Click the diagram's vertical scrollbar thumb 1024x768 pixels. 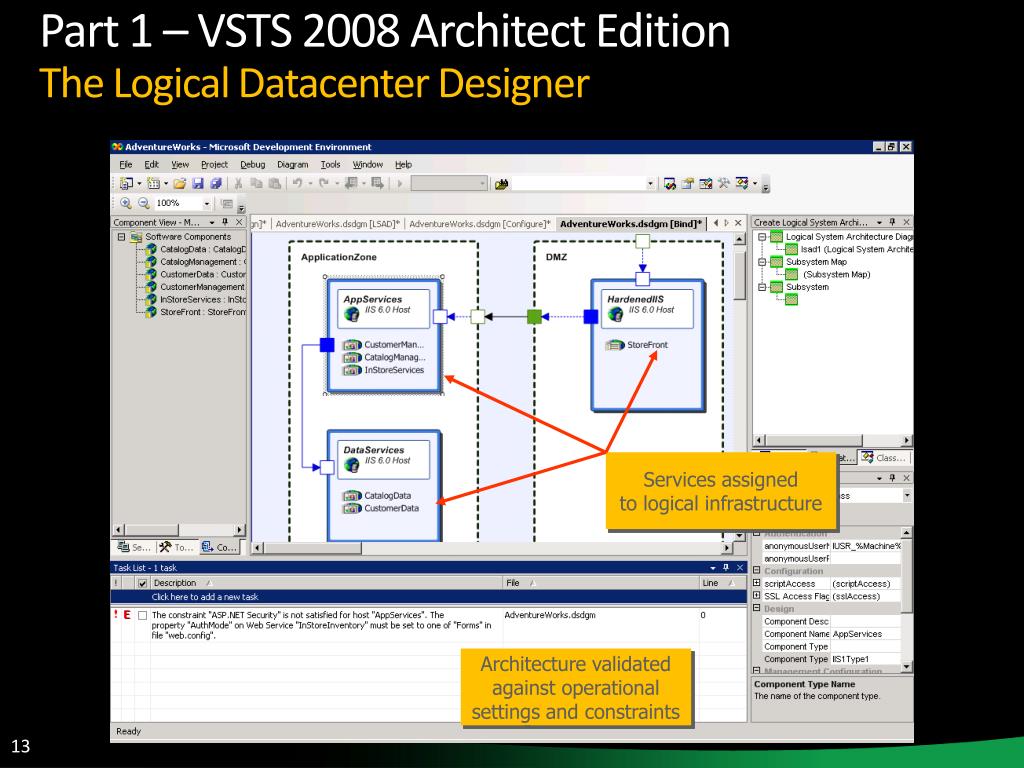pyautogui.click(x=739, y=276)
